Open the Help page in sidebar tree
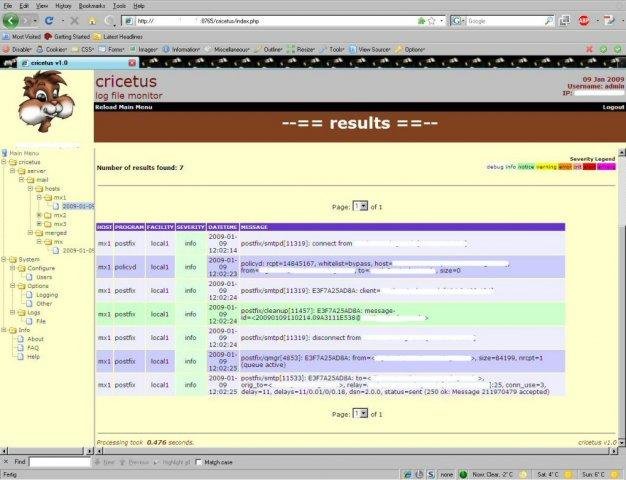 33,357
